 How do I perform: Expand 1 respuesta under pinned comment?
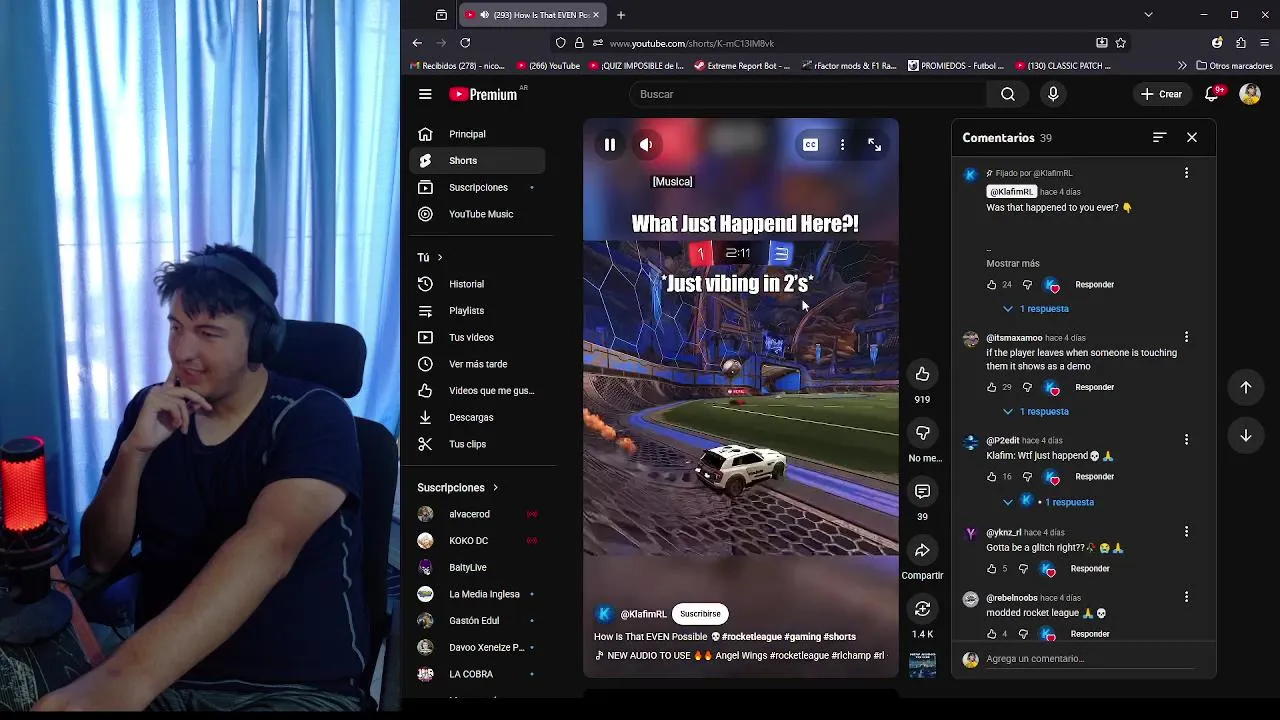[1035, 309]
